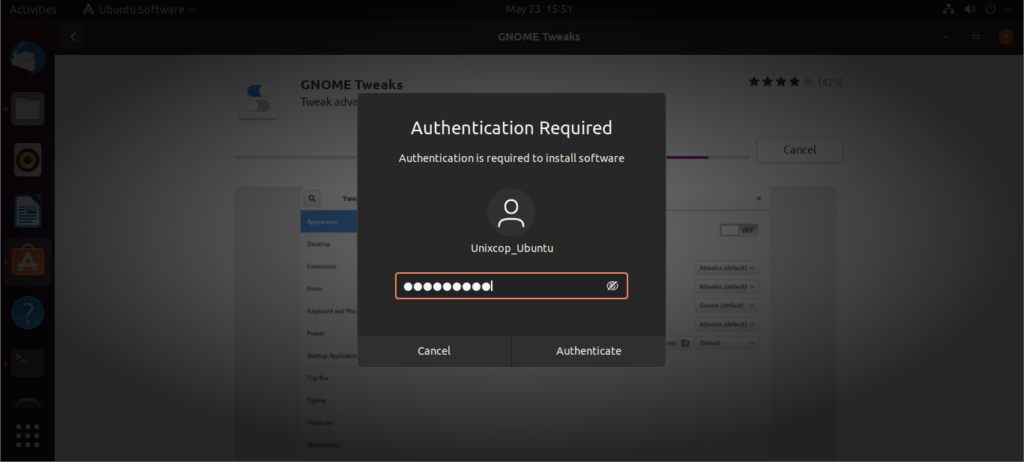Launch Thunderbird Mail from the dock
This screenshot has height=462, width=1024.
point(27,58)
